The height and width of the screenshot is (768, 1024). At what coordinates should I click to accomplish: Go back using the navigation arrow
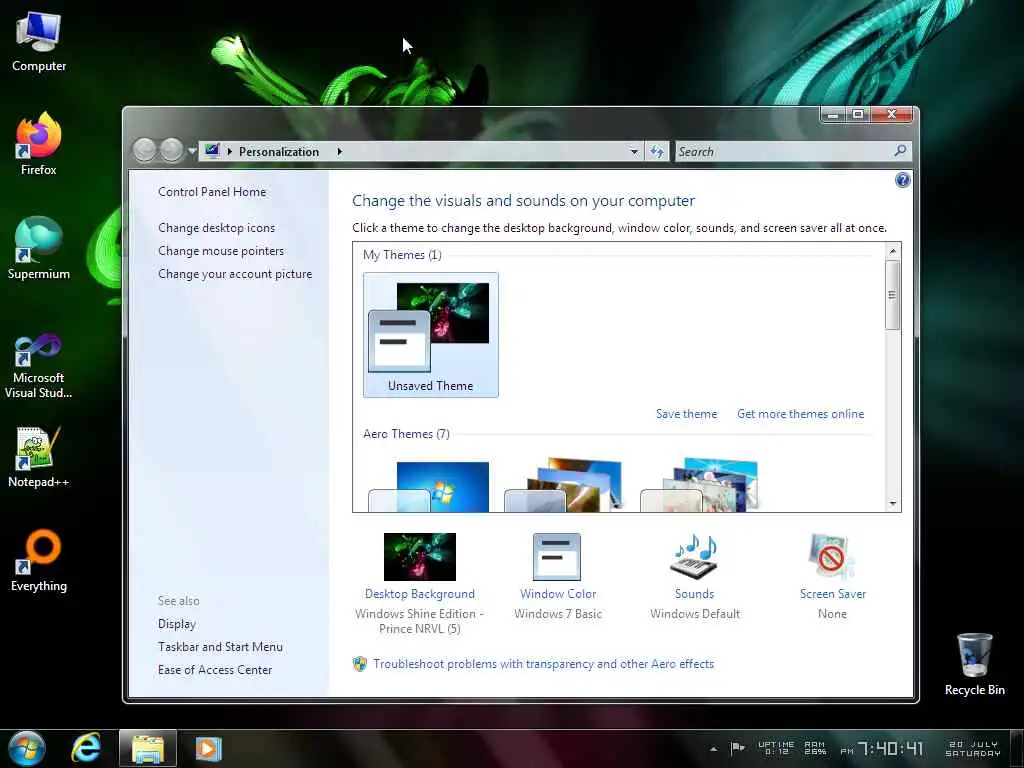click(x=144, y=150)
